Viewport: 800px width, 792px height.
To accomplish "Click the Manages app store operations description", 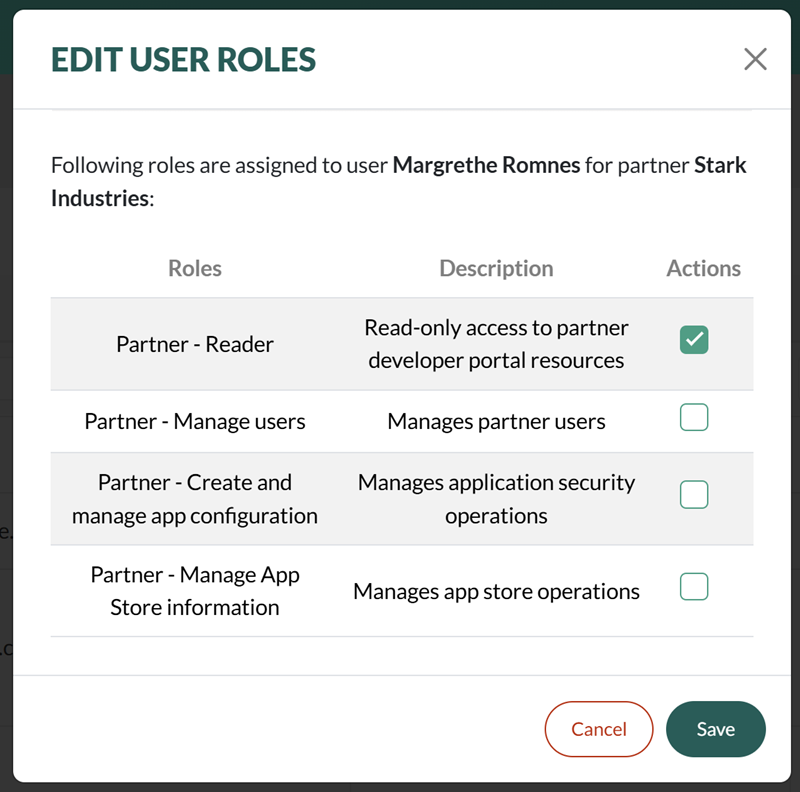I will (x=496, y=591).
